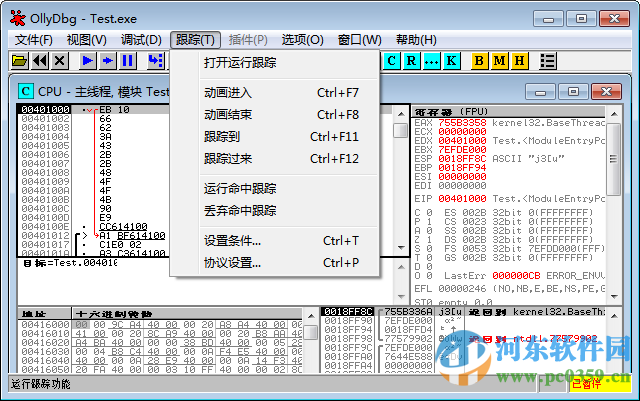This screenshot has height=401, width=640.
Task: Open the call stack K icon
Action: point(451,61)
